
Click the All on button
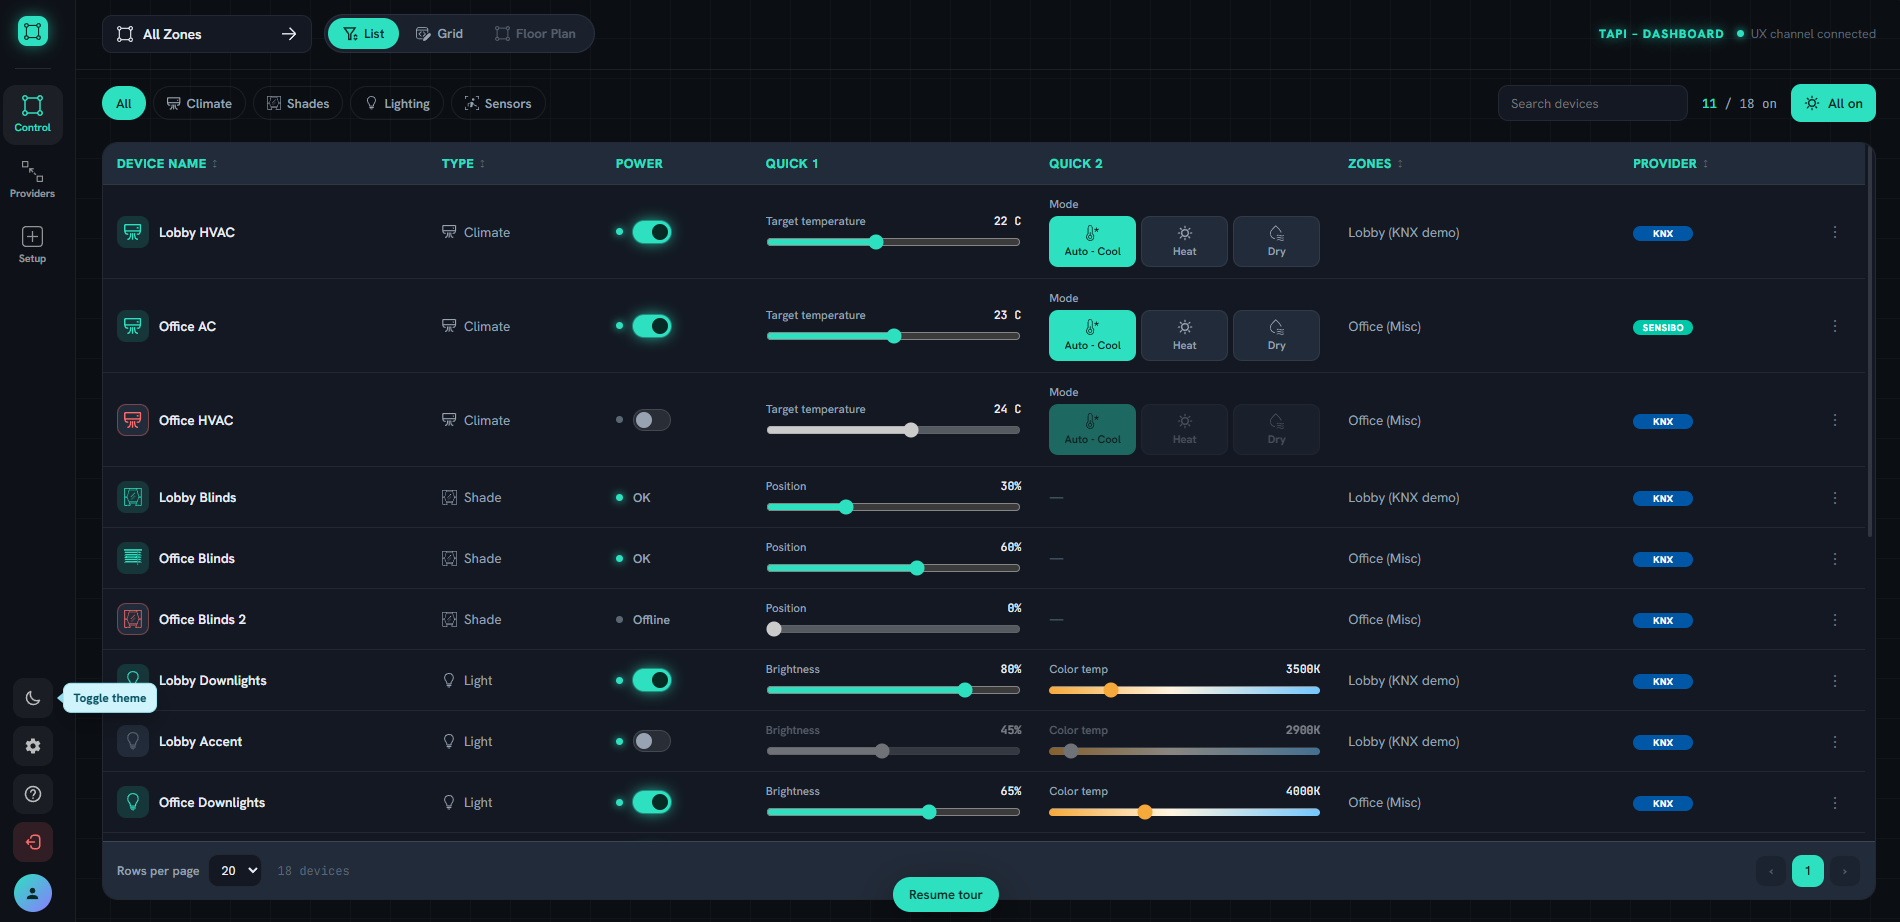(x=1833, y=103)
